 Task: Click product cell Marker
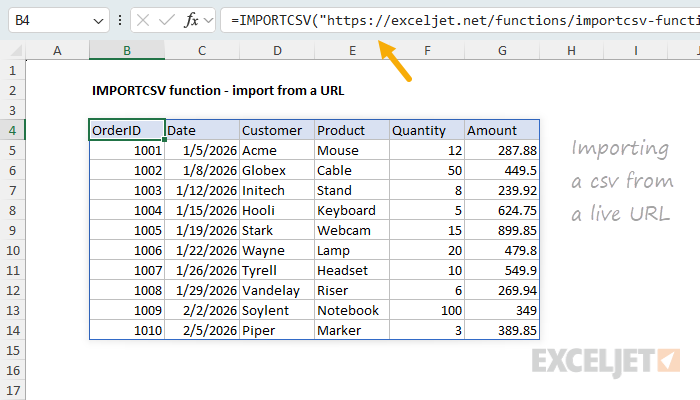click(352, 330)
